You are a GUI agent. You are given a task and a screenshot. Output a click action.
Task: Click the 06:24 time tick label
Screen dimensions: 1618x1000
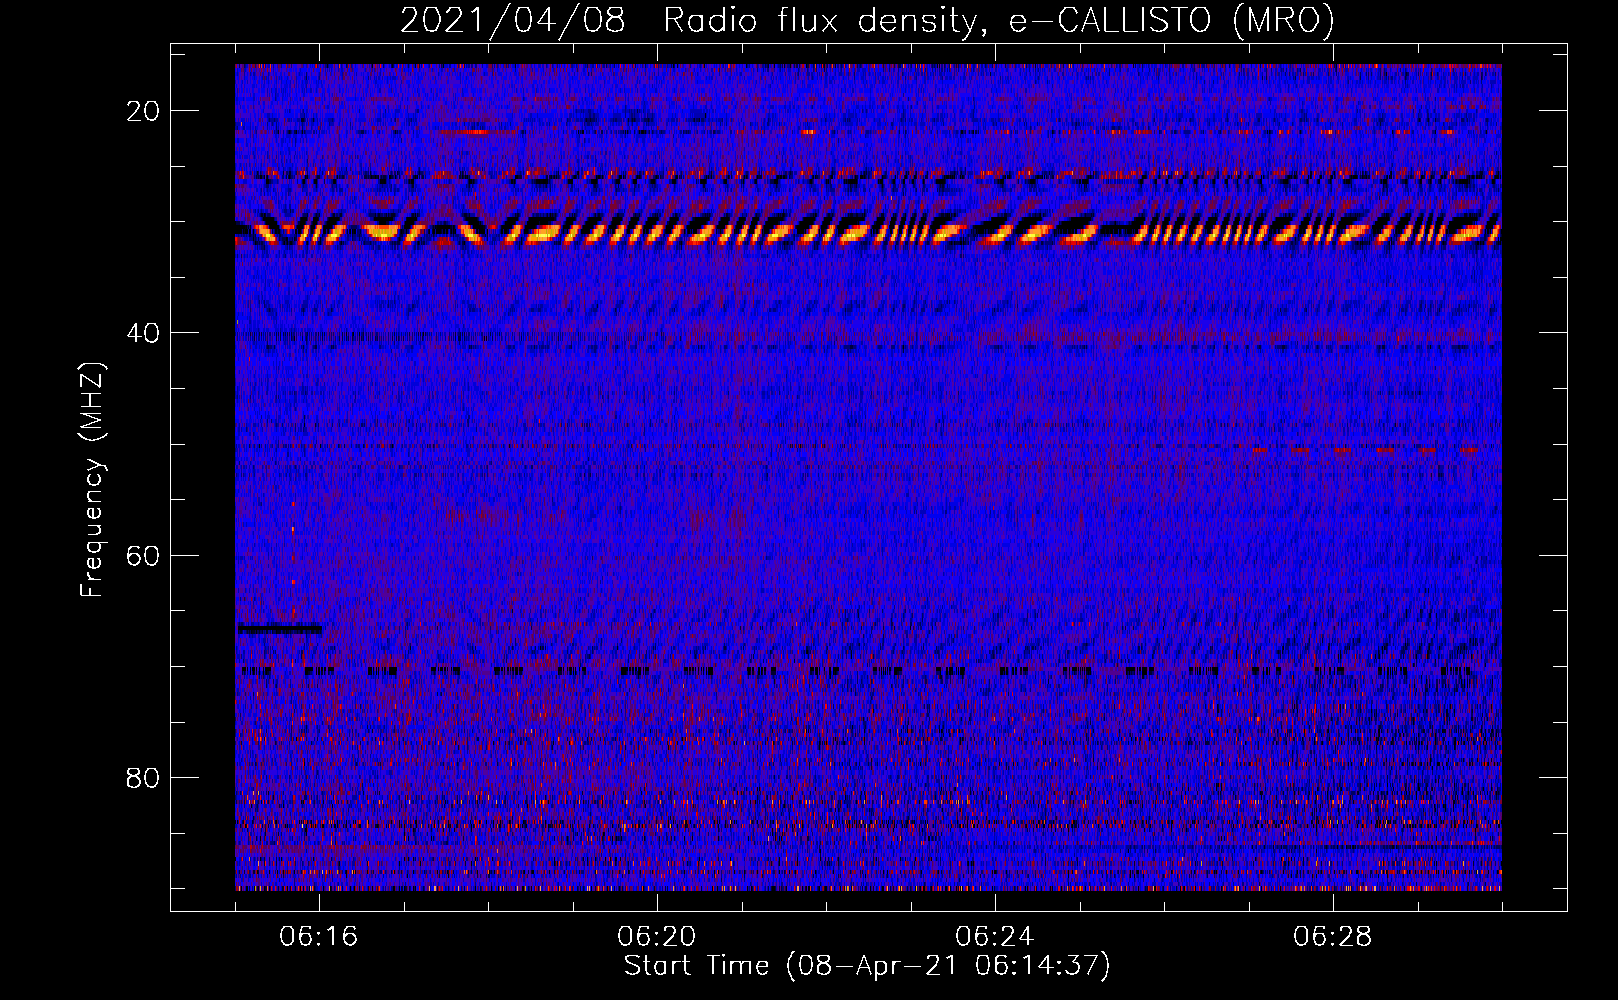[995, 937]
